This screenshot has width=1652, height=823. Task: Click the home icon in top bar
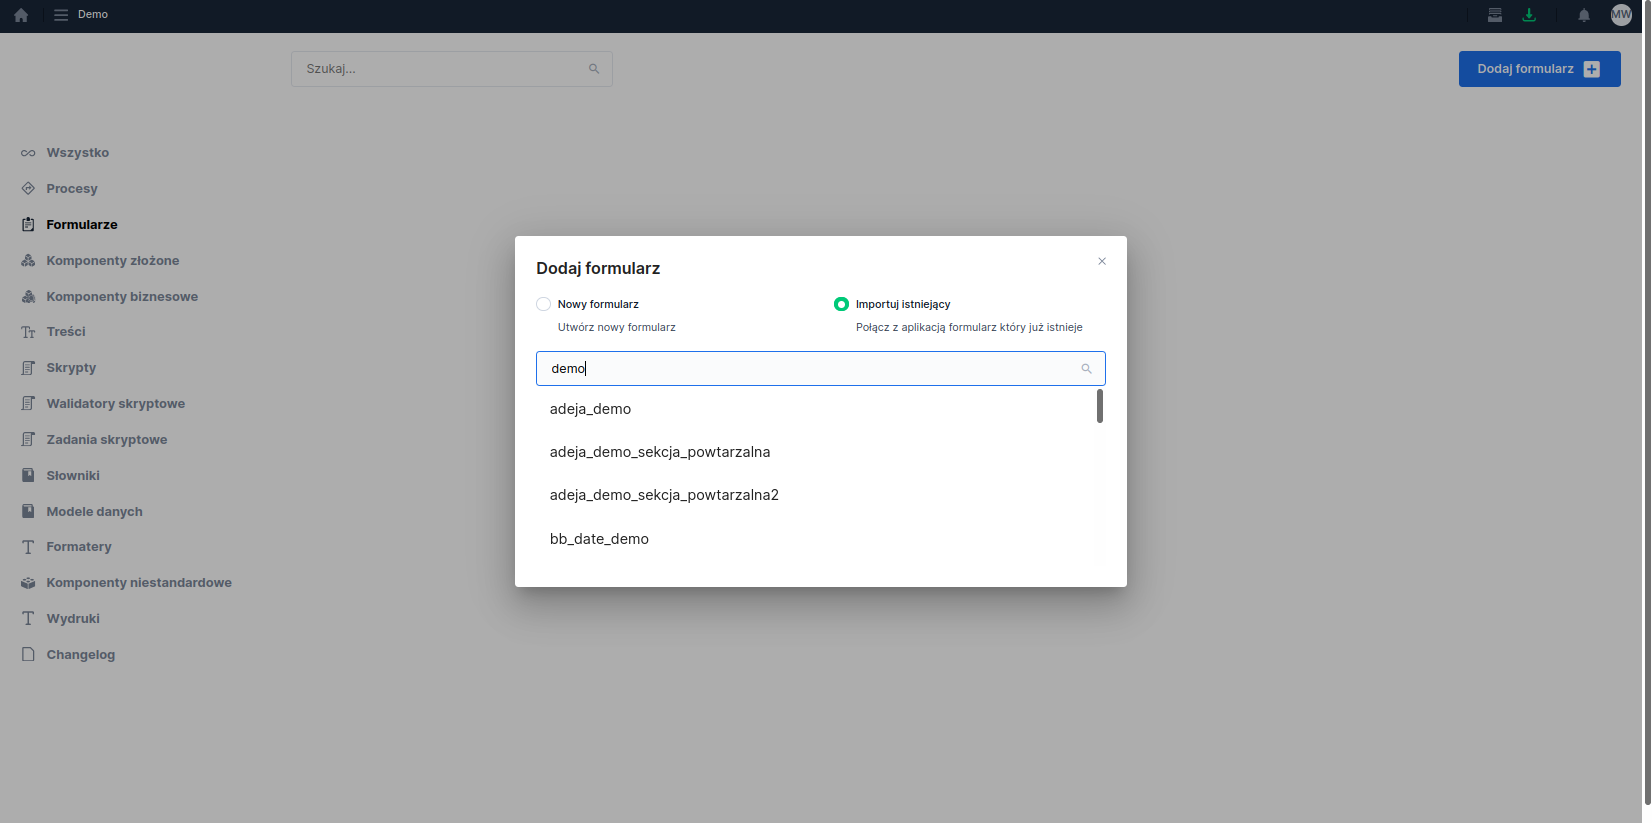pyautogui.click(x=21, y=15)
